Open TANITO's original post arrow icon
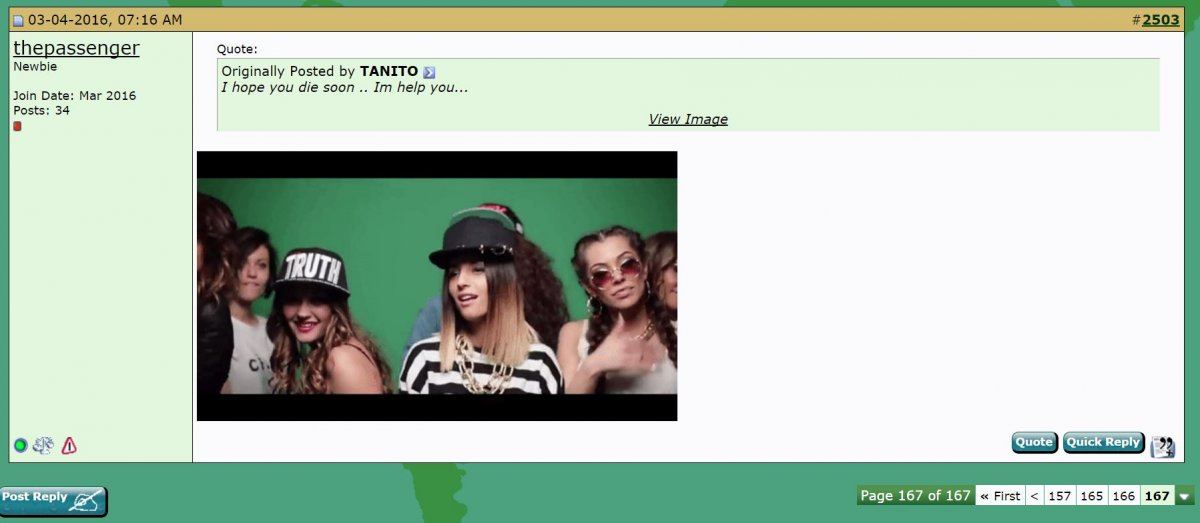The height and width of the screenshot is (523, 1200). click(429, 72)
